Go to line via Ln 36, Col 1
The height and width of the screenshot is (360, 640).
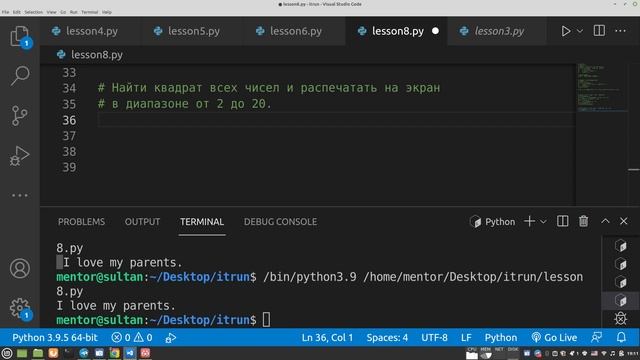[327, 338]
